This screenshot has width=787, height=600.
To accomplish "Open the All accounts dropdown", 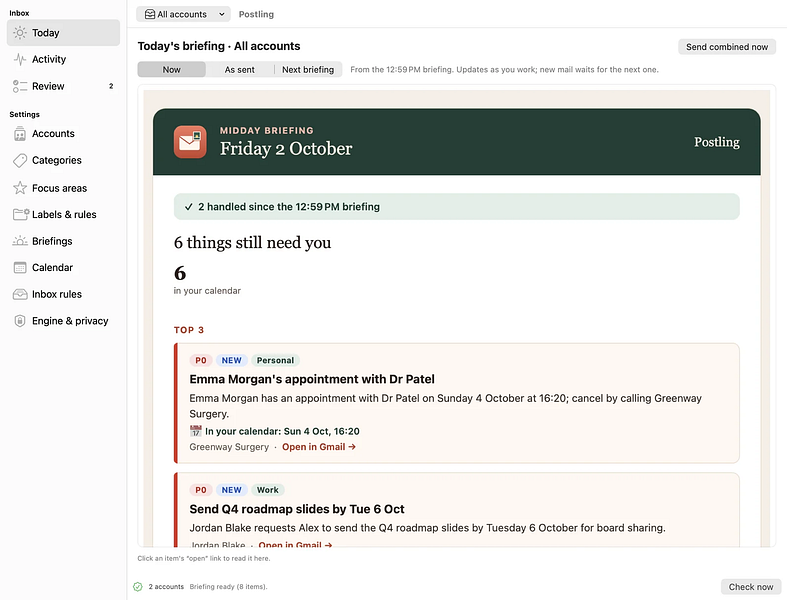I will 183,14.
